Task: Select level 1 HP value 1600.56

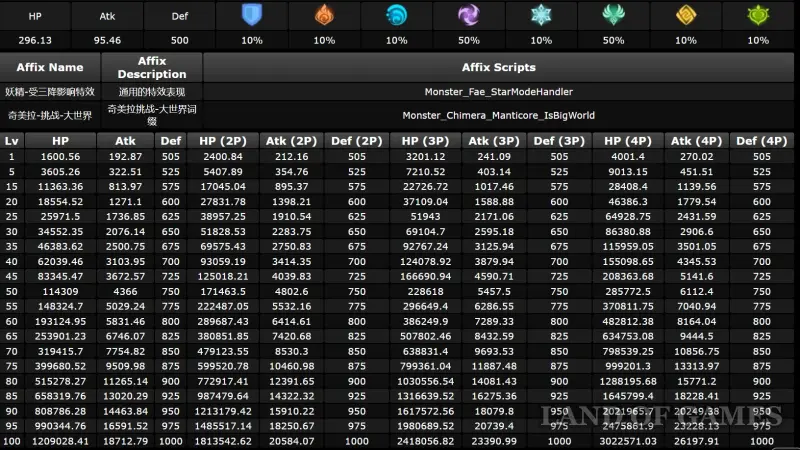Action: pyautogui.click(x=60, y=157)
